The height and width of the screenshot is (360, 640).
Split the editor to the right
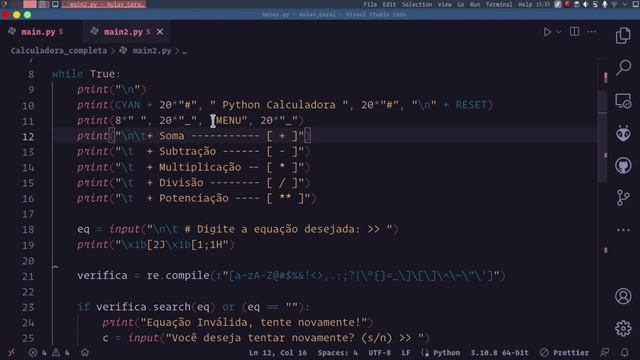tap(574, 31)
